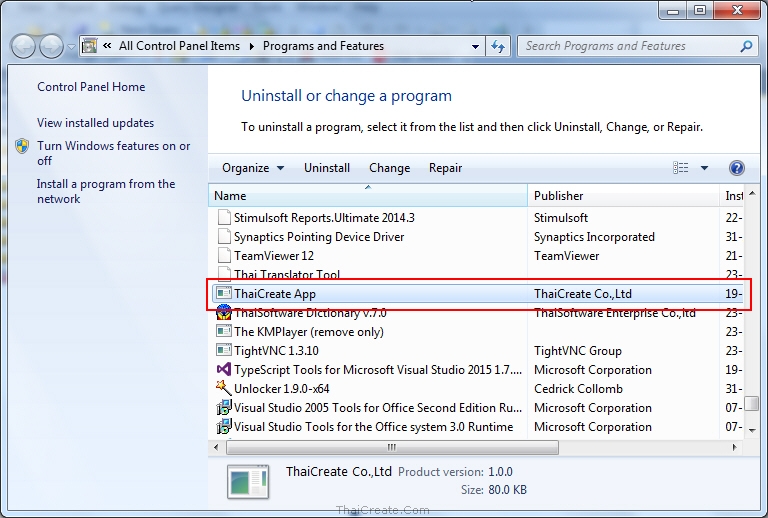Click vertical scrollbar down arrow

(x=752, y=430)
